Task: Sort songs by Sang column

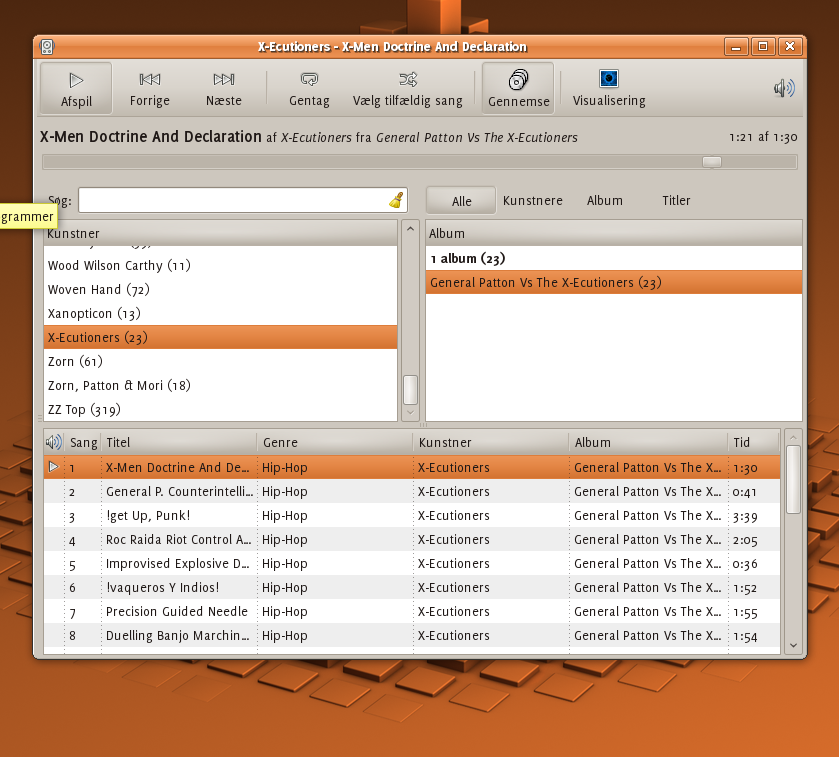Action: pos(83,442)
